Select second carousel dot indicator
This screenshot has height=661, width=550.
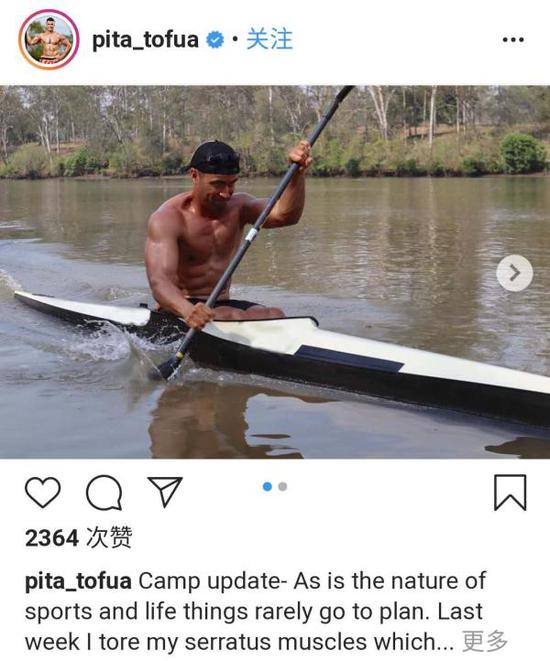point(283,486)
